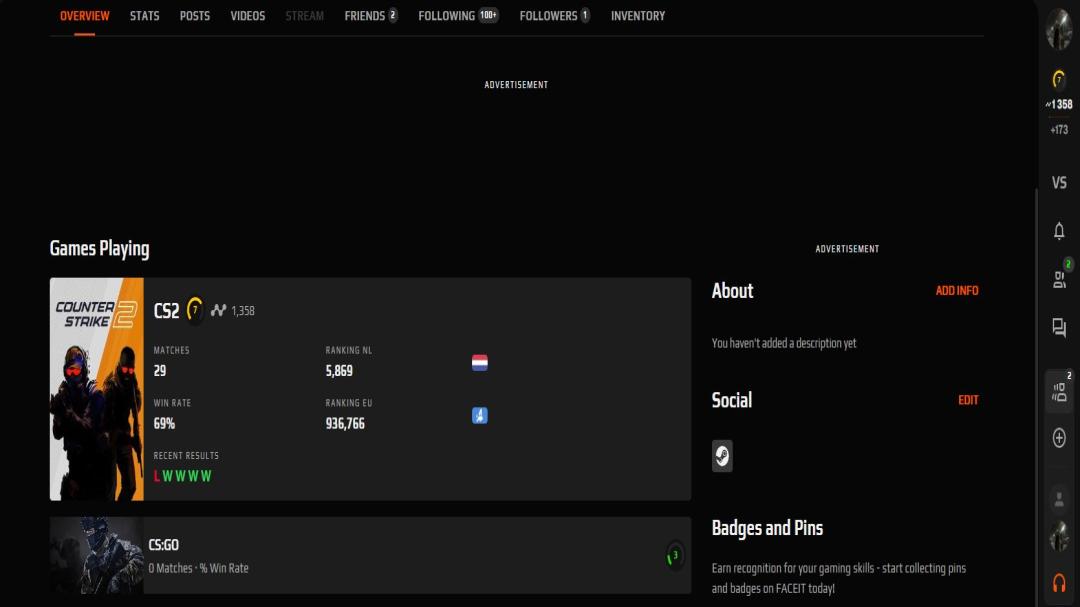Viewport: 1080px width, 607px height.
Task: Open the Friends tab
Action: 371,16
